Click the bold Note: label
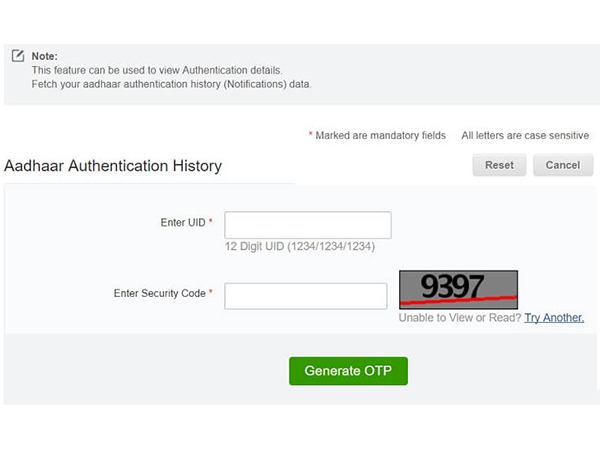Image resolution: width=600 pixels, height=450 pixels. click(45, 56)
